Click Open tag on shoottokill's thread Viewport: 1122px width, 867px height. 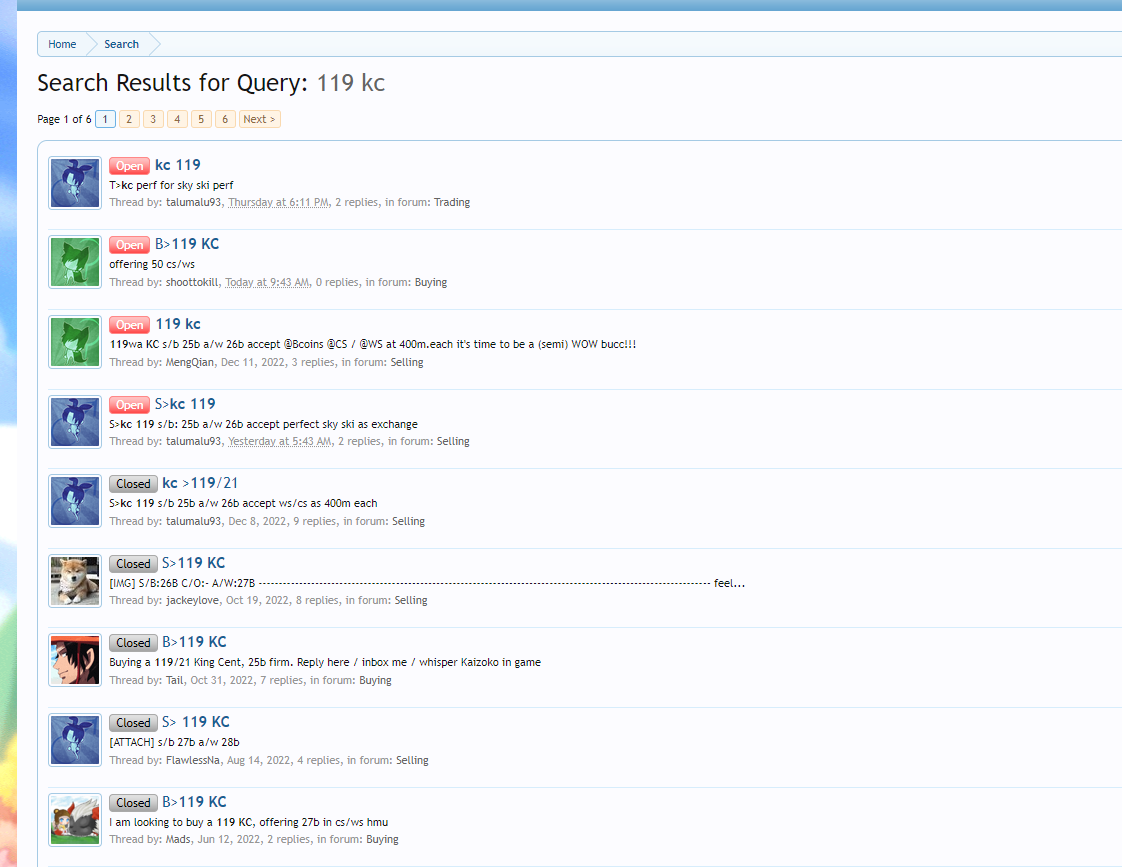[130, 245]
